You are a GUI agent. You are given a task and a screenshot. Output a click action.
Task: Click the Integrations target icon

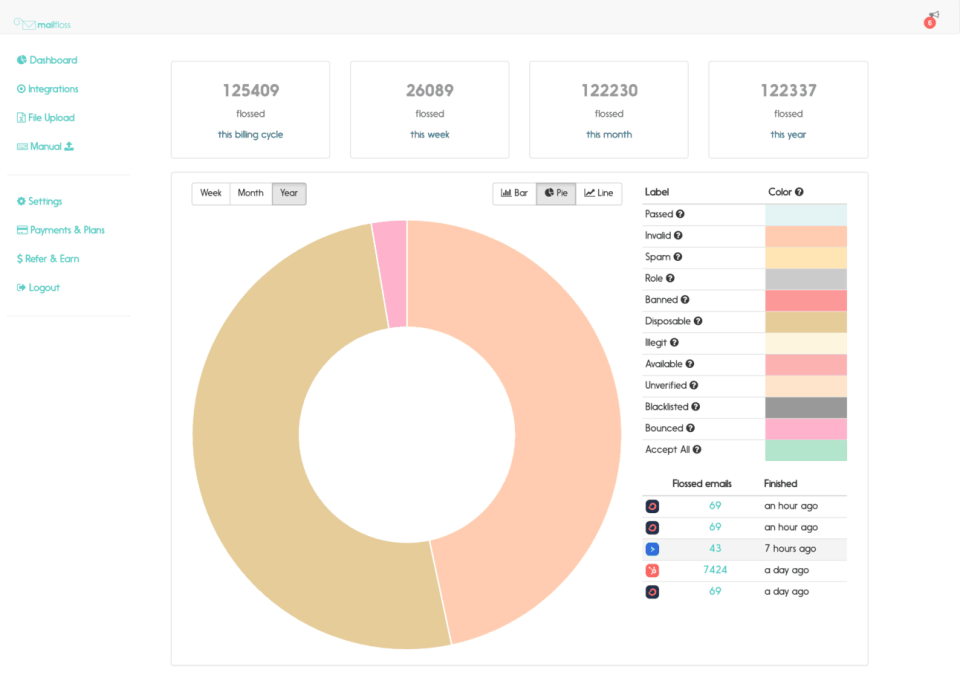20,89
